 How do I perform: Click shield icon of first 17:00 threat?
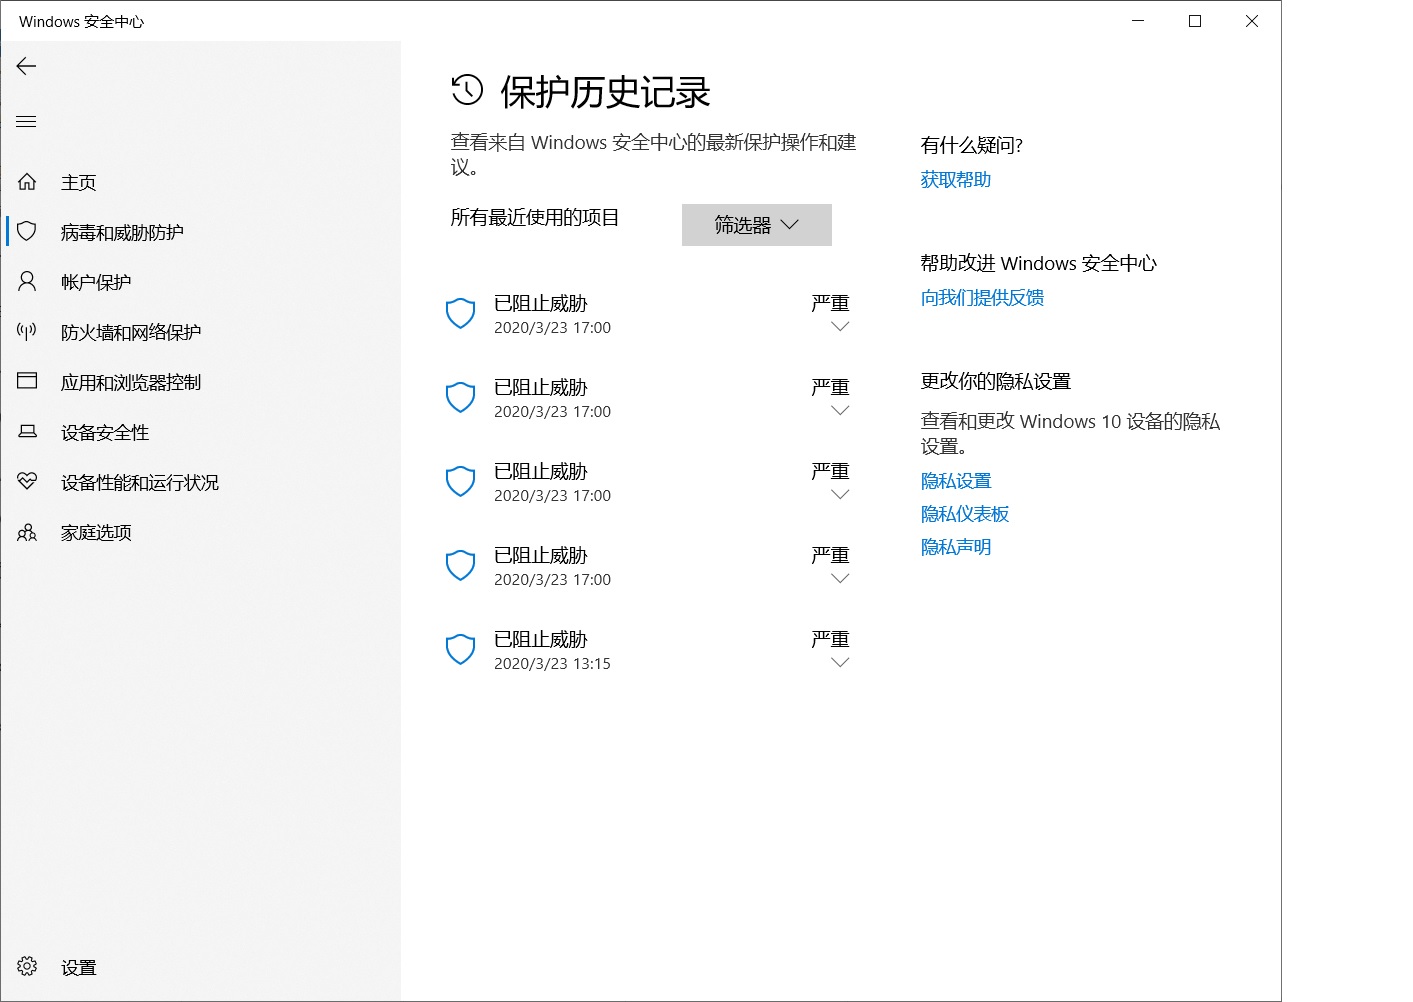coord(460,313)
